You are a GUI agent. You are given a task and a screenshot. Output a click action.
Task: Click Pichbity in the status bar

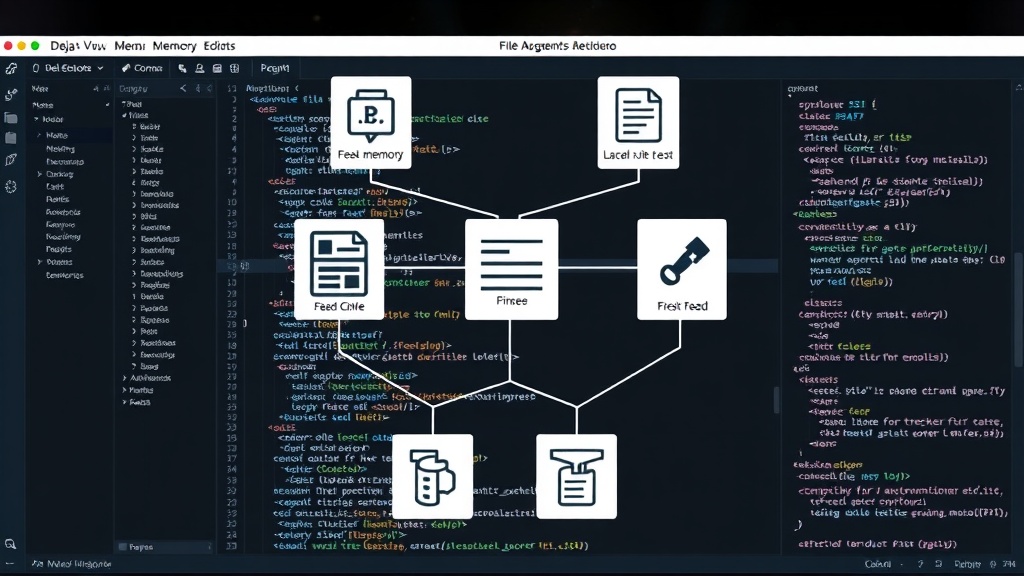pyautogui.click(x=967, y=564)
